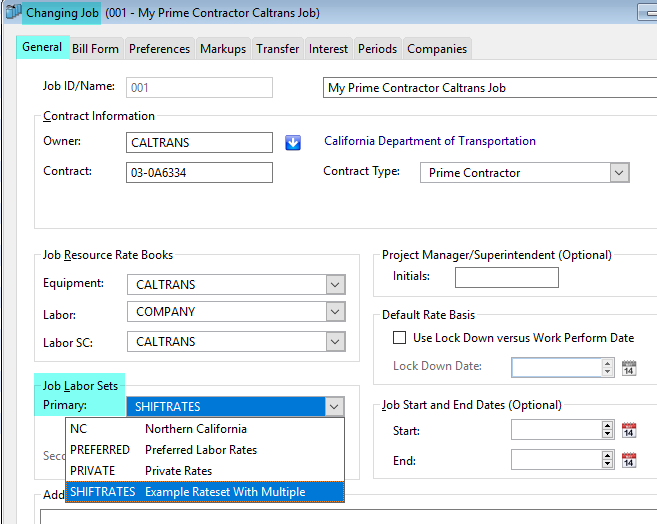Viewport: 657px width, 524px height.
Task: Click the job name field
Action: pyautogui.click(x=490, y=88)
